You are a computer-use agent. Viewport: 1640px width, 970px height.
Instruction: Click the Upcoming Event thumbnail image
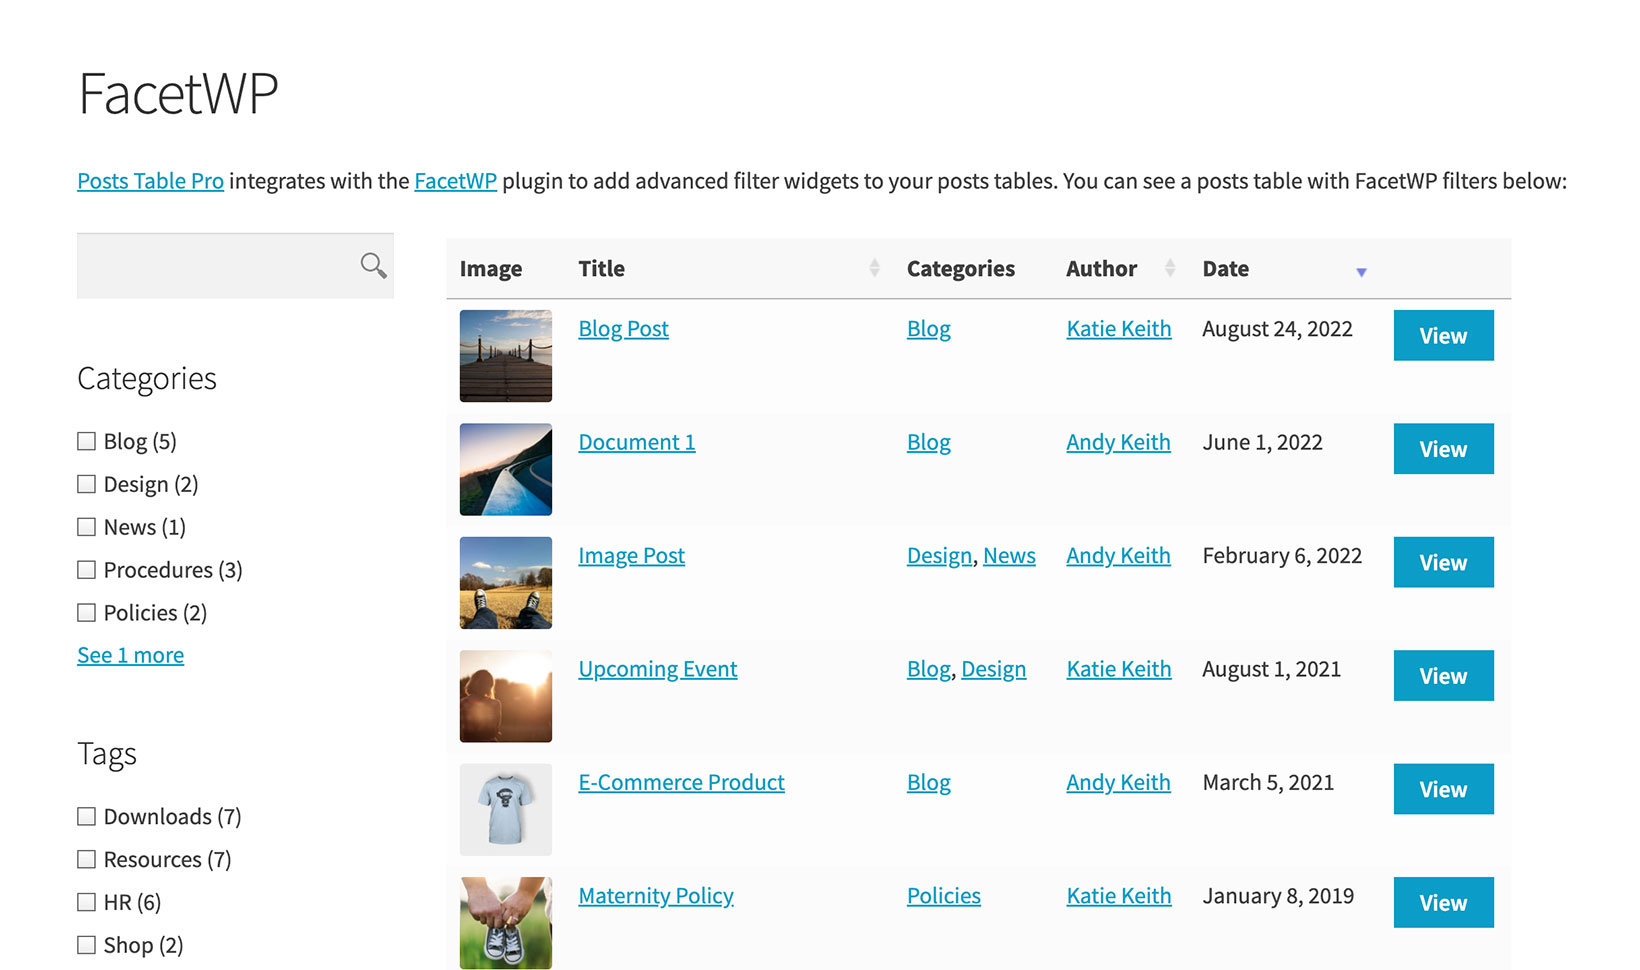point(505,696)
